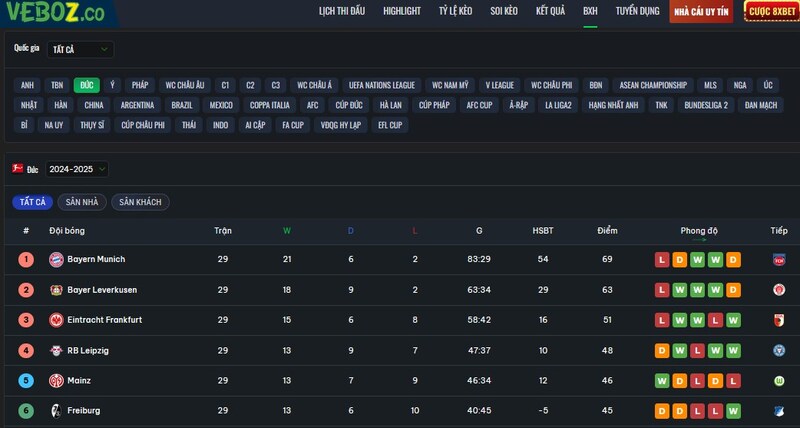This screenshot has width=800, height=428.
Task: Open the HIGHLIGHT menu item
Action: (x=402, y=11)
